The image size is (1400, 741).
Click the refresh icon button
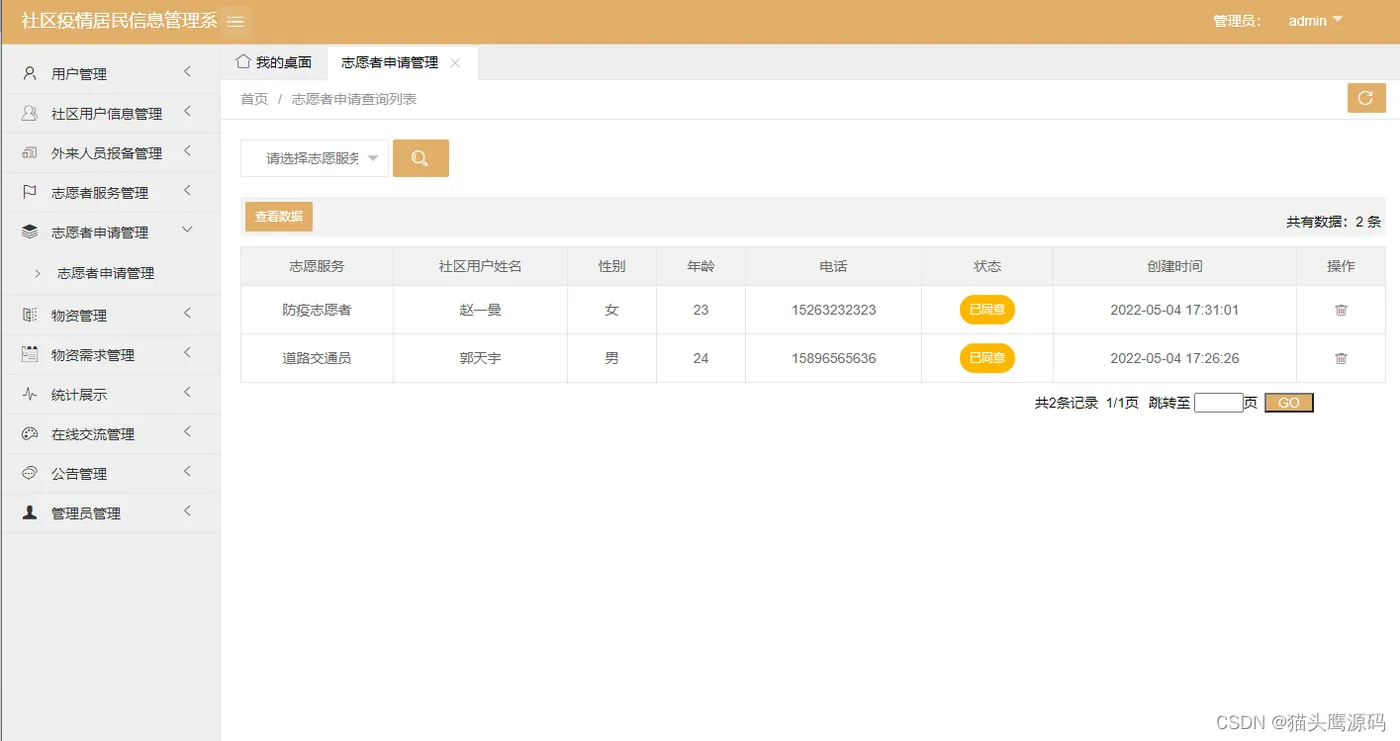[x=1366, y=98]
